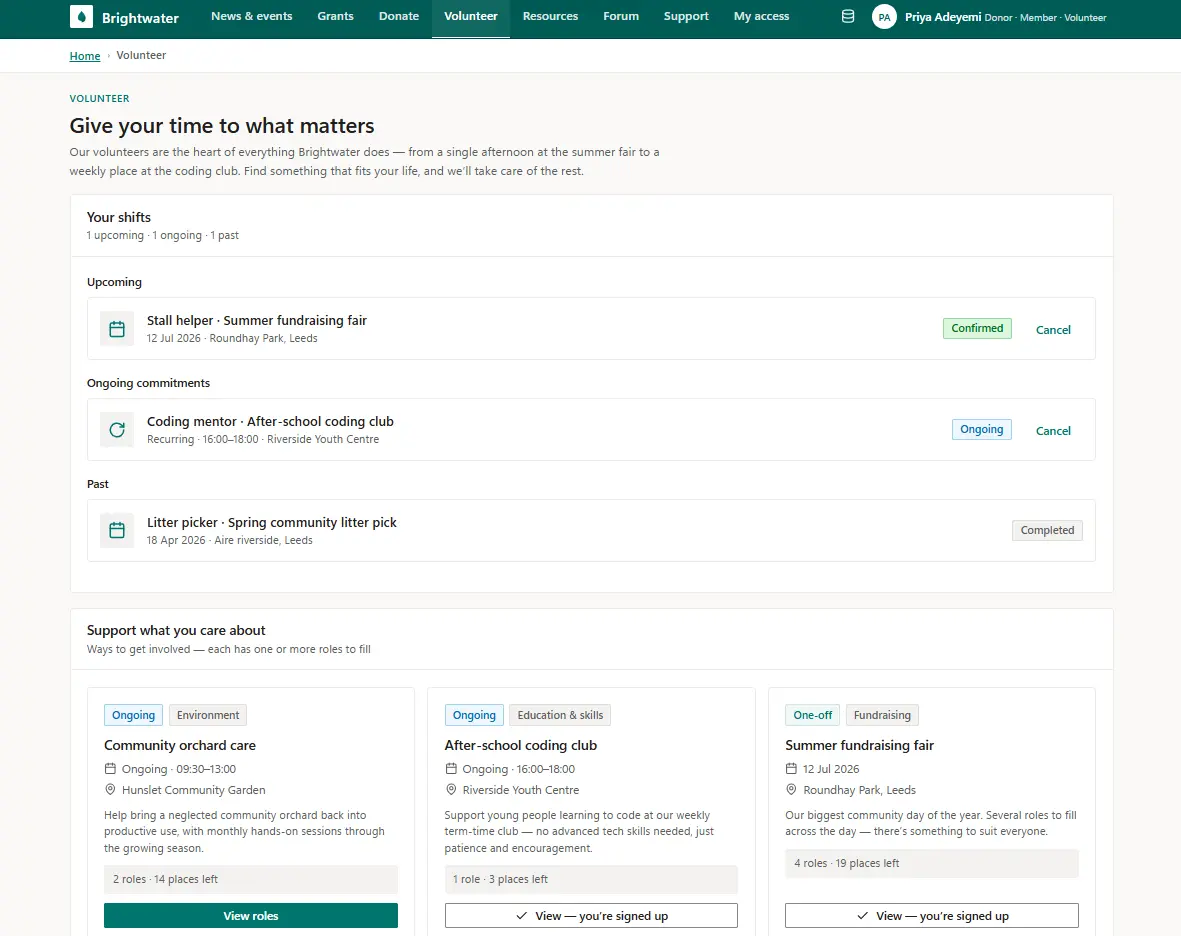Click the Confirmed status badge
The image size is (1181, 936).
(x=977, y=328)
